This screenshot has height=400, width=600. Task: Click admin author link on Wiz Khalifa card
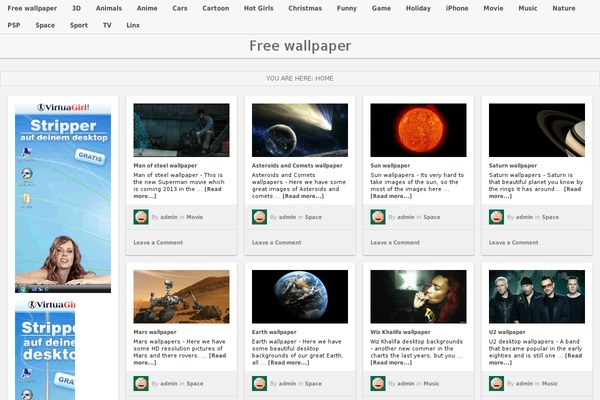(x=406, y=384)
